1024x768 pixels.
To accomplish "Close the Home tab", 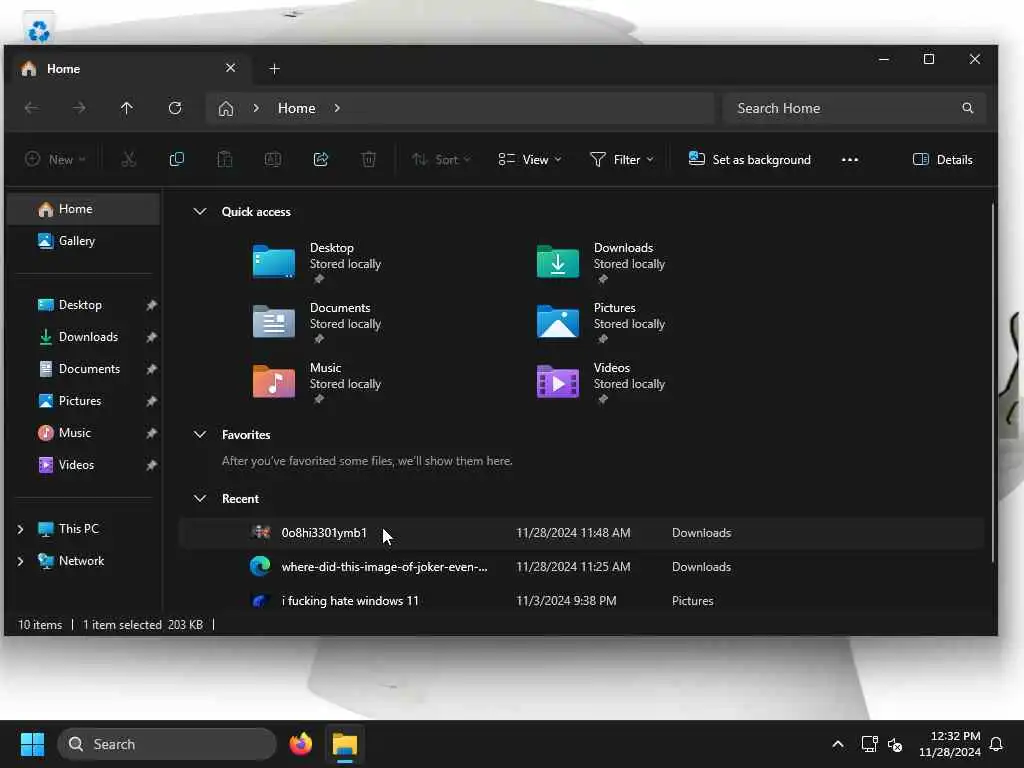I will (x=231, y=68).
